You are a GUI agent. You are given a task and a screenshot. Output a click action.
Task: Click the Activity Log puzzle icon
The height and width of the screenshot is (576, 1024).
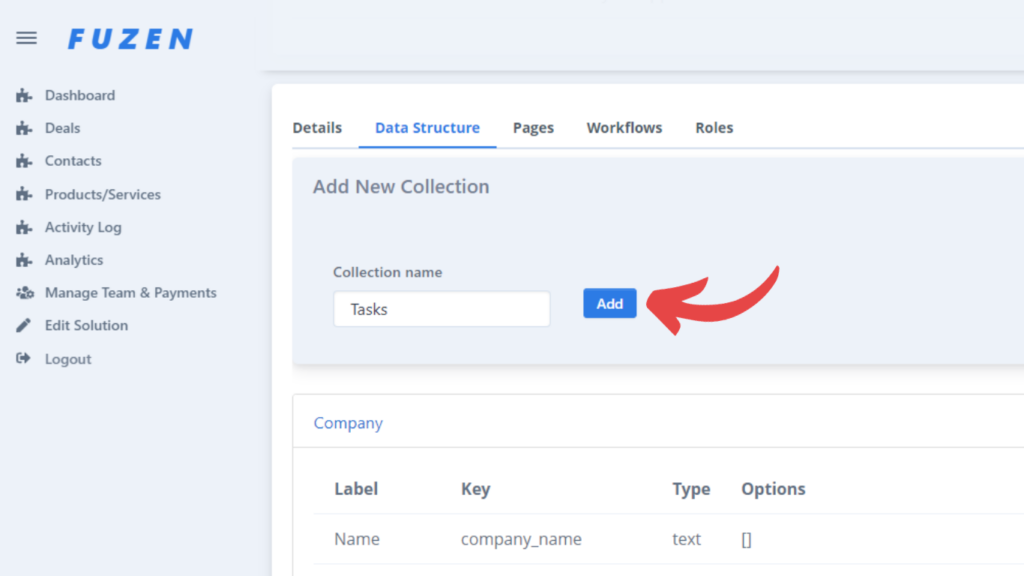click(24, 227)
